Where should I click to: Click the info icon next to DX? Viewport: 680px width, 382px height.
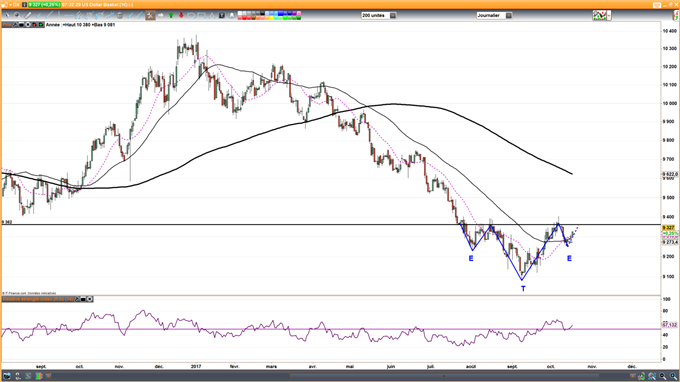click(x=25, y=4)
